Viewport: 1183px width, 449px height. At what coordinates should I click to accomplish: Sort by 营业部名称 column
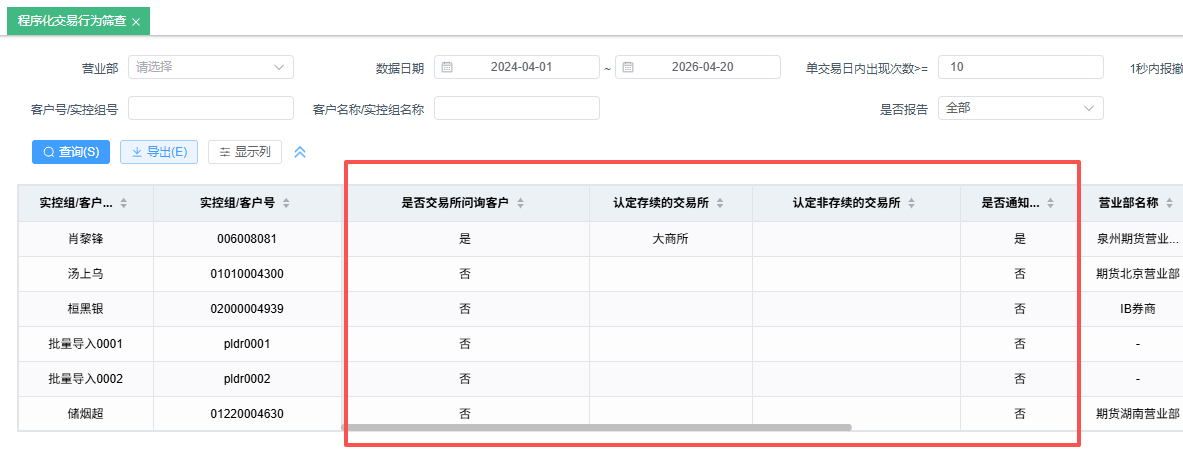click(1169, 203)
